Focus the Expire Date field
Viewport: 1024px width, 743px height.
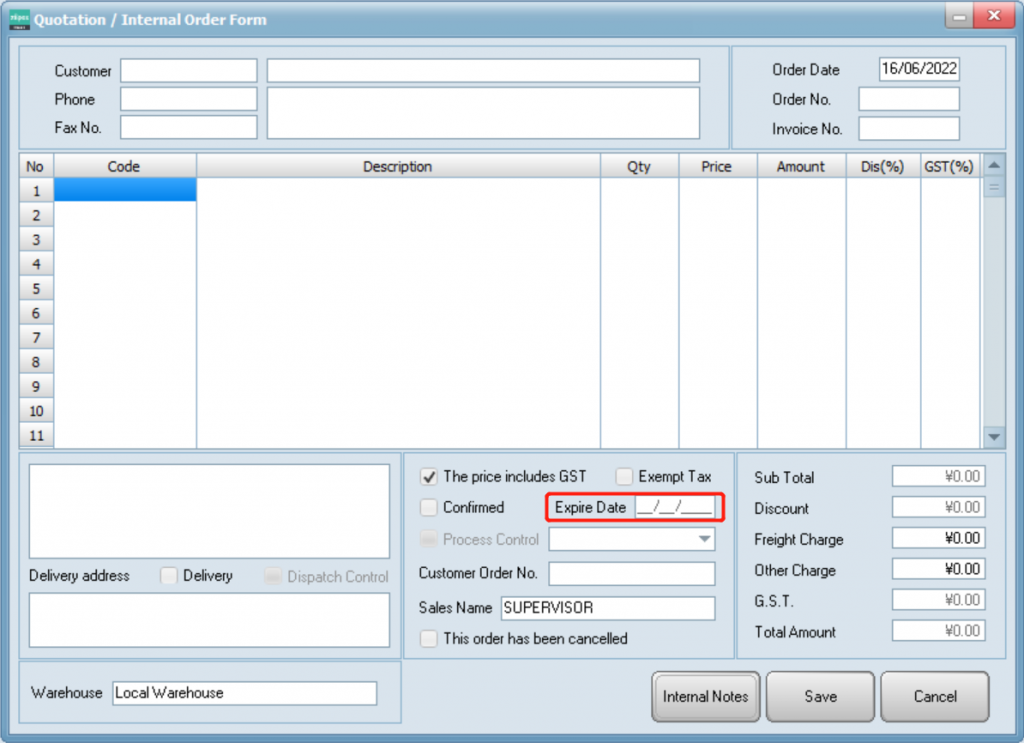(x=675, y=507)
